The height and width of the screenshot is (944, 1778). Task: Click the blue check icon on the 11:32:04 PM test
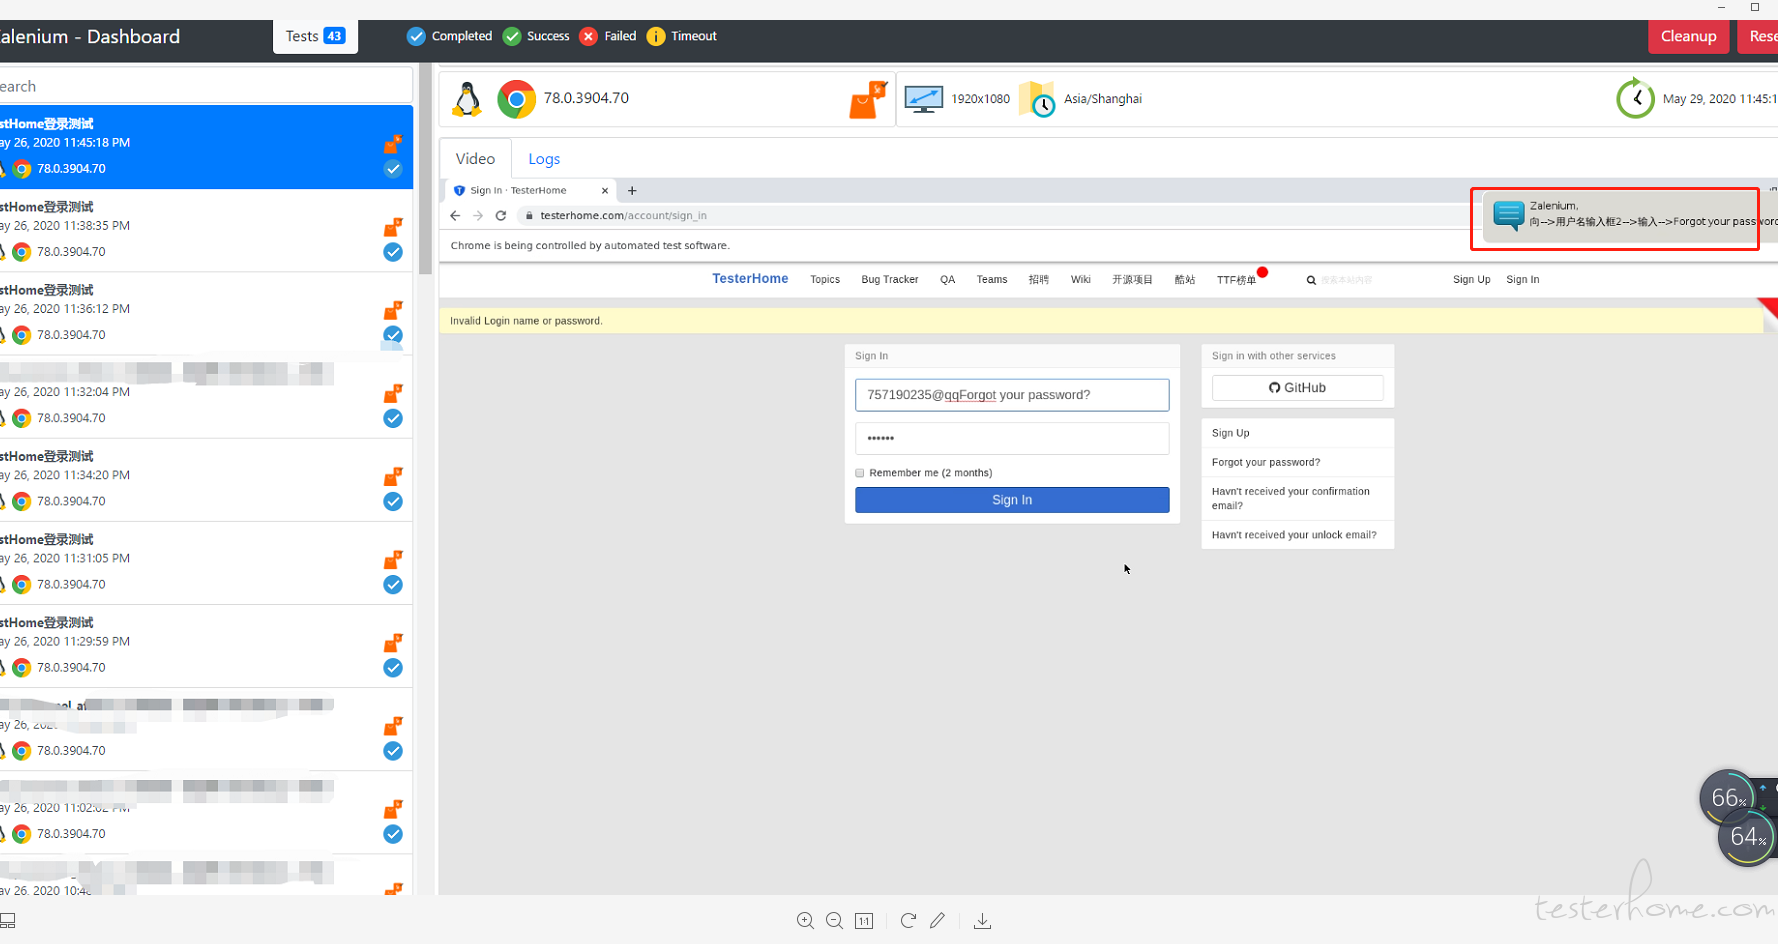click(x=393, y=418)
